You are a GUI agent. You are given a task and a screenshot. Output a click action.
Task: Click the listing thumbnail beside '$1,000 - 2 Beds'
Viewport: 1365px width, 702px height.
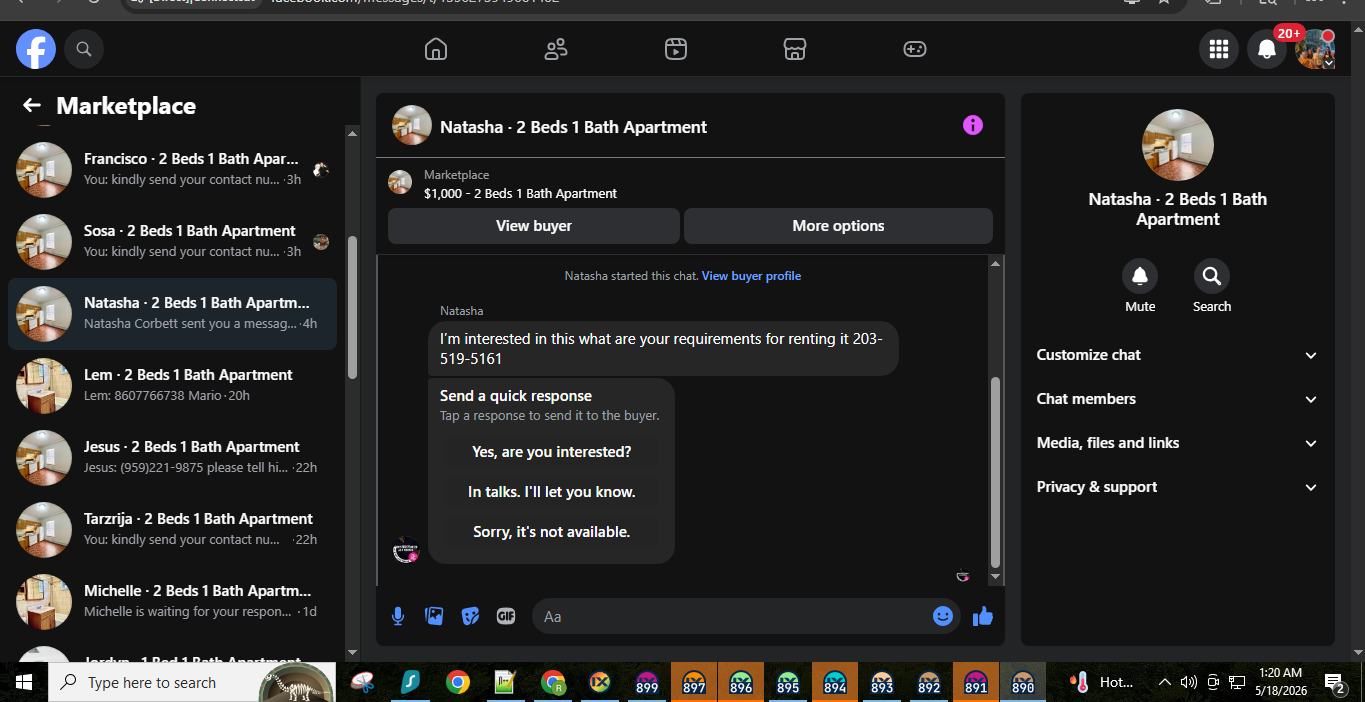[400, 182]
